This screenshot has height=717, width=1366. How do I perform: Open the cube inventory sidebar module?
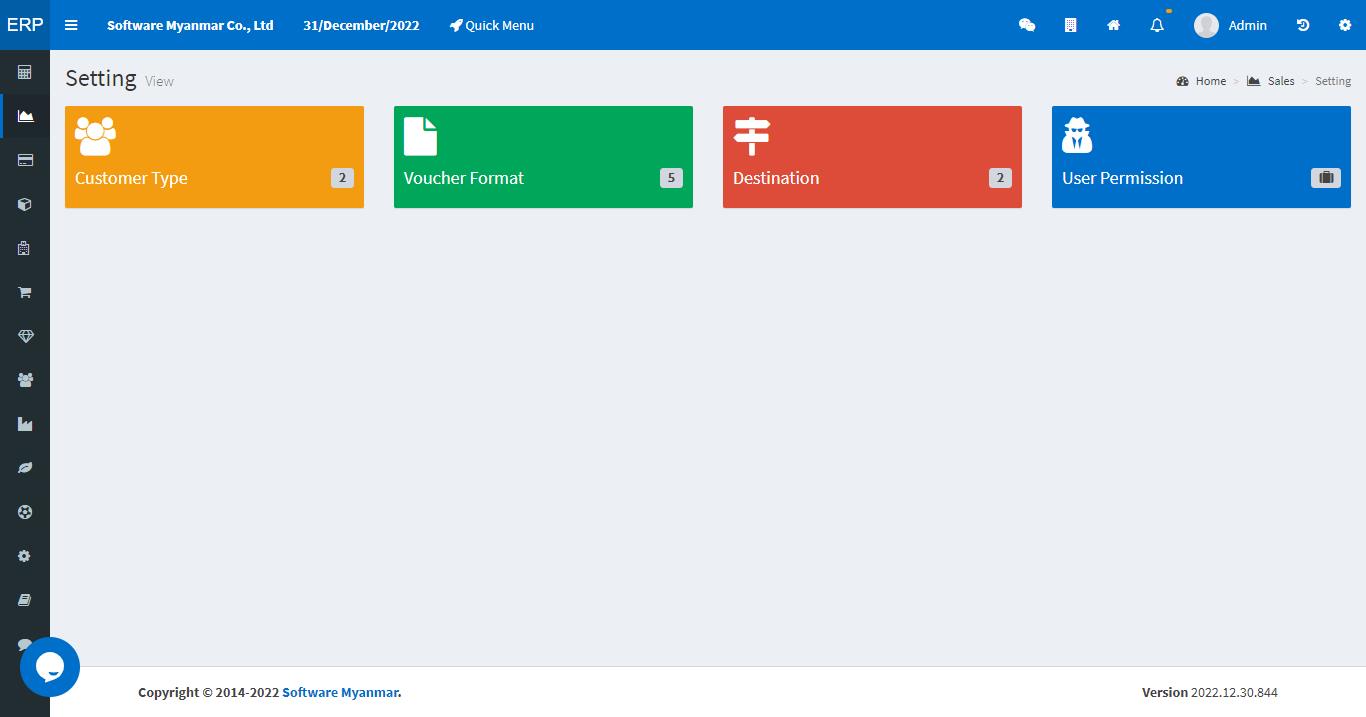pyautogui.click(x=25, y=204)
